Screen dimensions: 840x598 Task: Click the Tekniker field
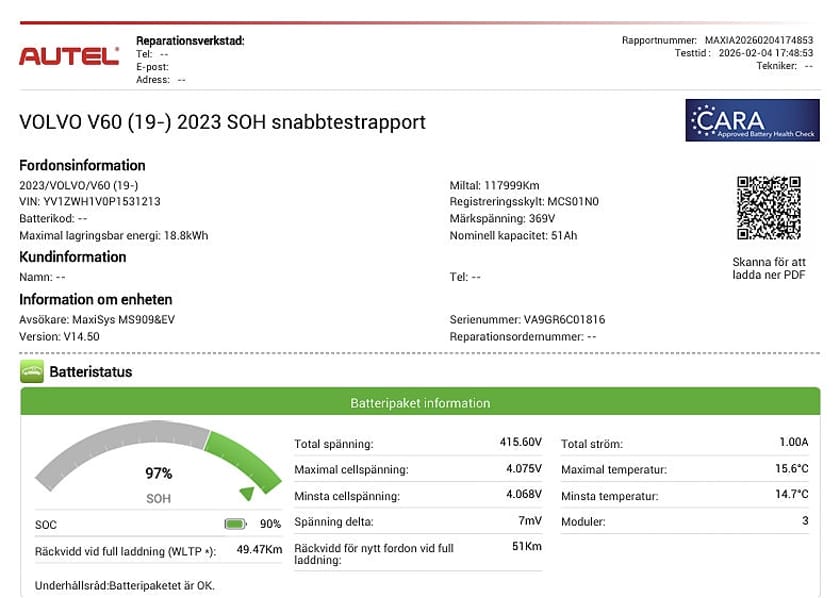(784, 66)
